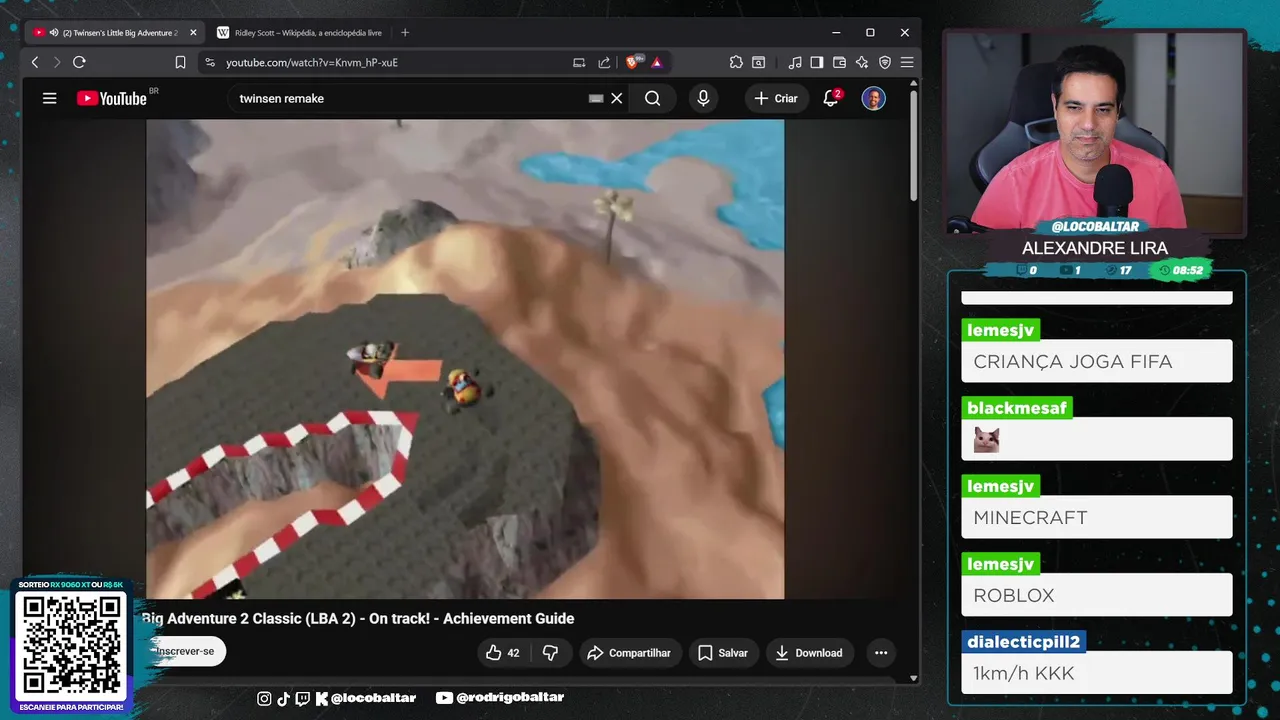This screenshot has width=1280, height=720.
Task: Open the three-dot more actions menu
Action: coord(881,653)
